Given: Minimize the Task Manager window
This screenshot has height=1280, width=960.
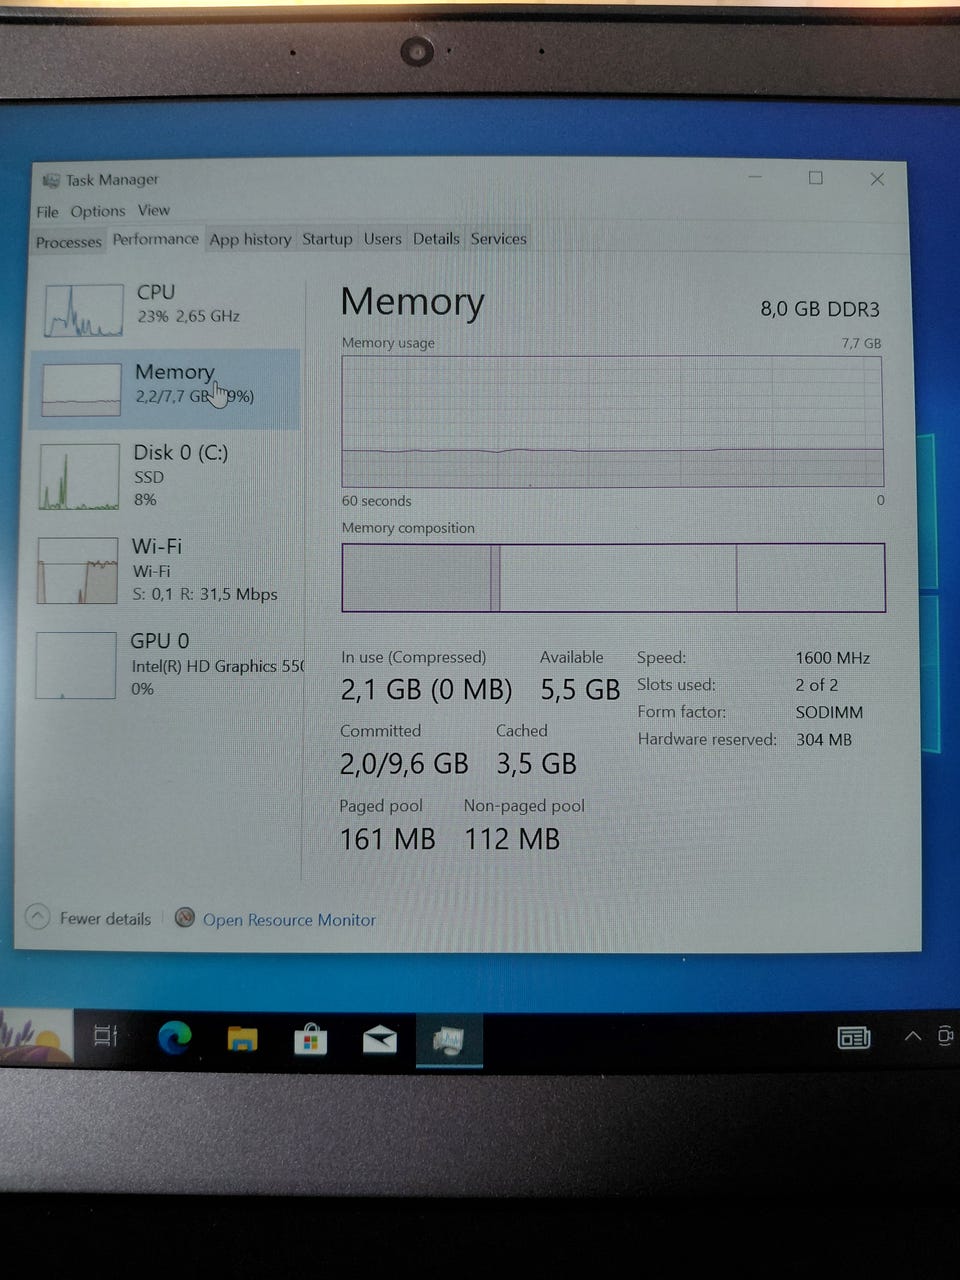Looking at the screenshot, I should [x=755, y=177].
